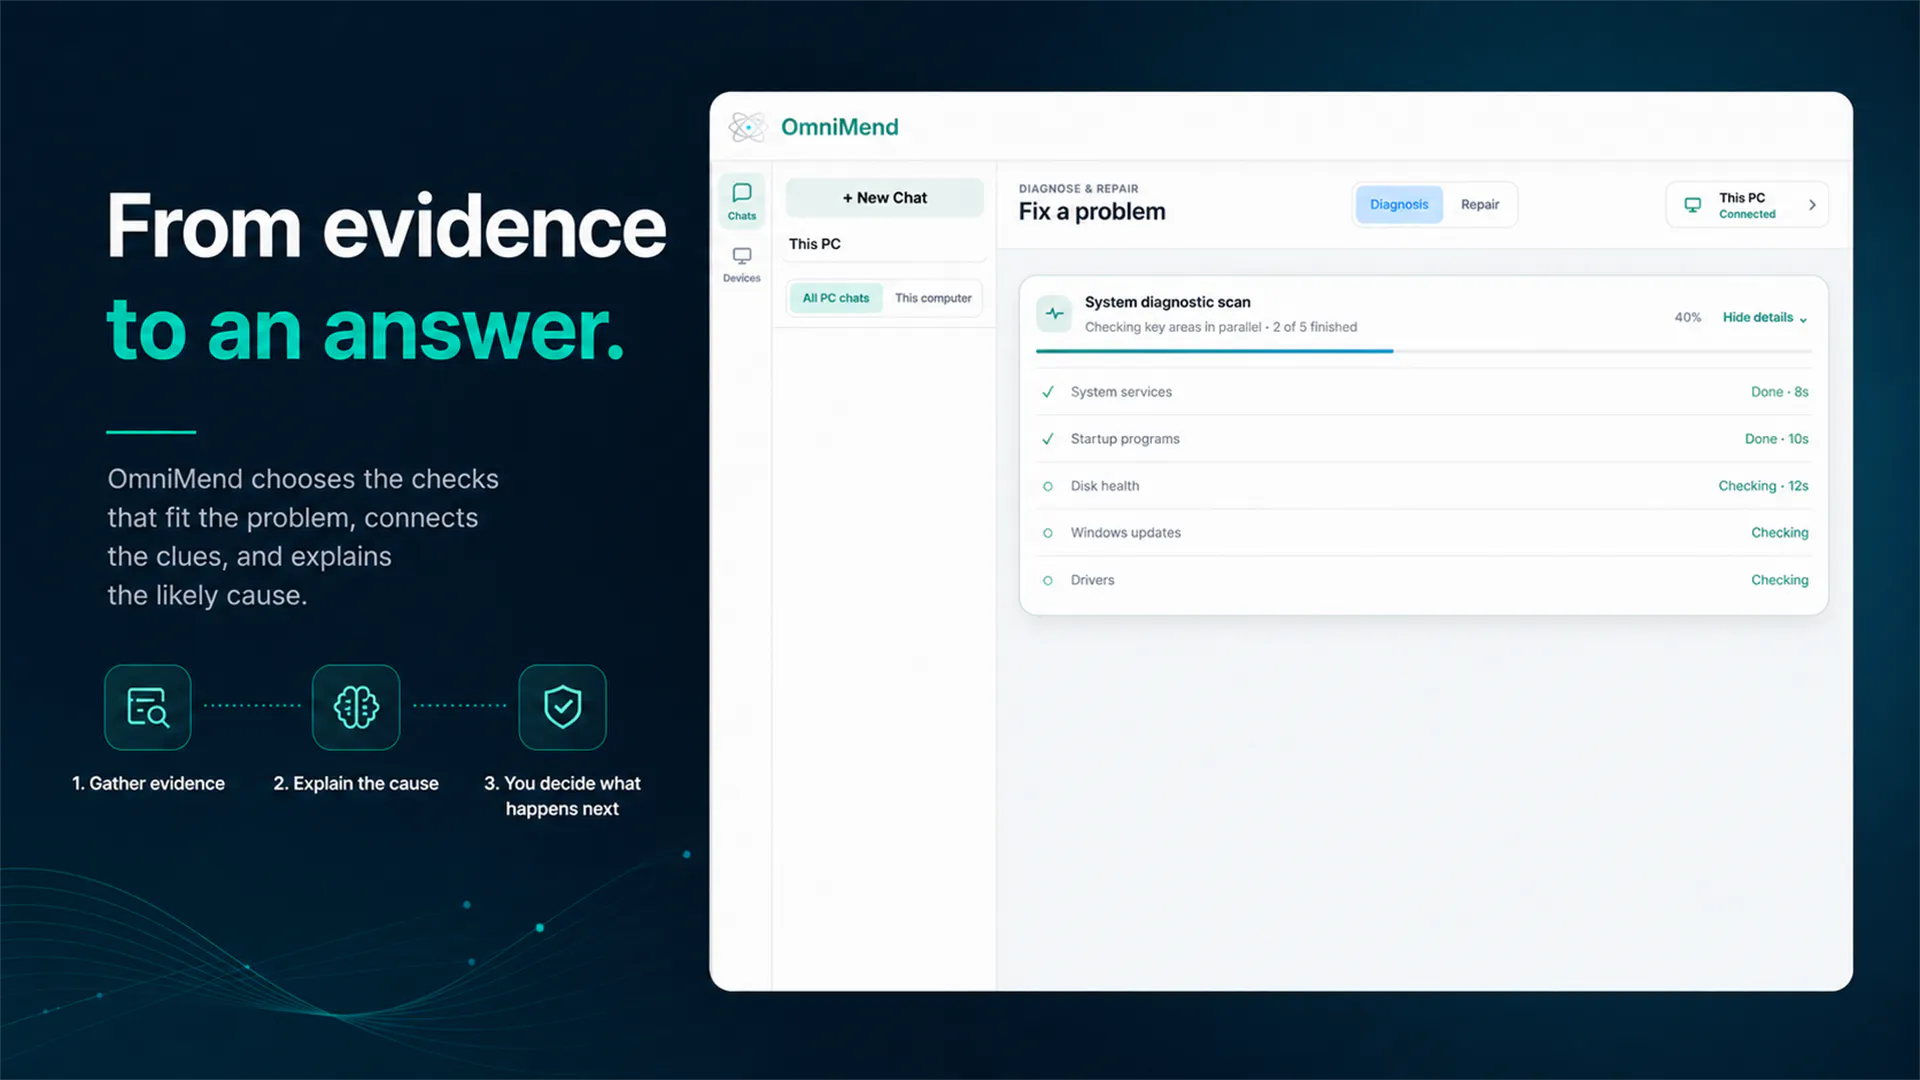Image resolution: width=1920 pixels, height=1080 pixels.
Task: Click the 'Checking · 12s' status
Action: (1764, 486)
